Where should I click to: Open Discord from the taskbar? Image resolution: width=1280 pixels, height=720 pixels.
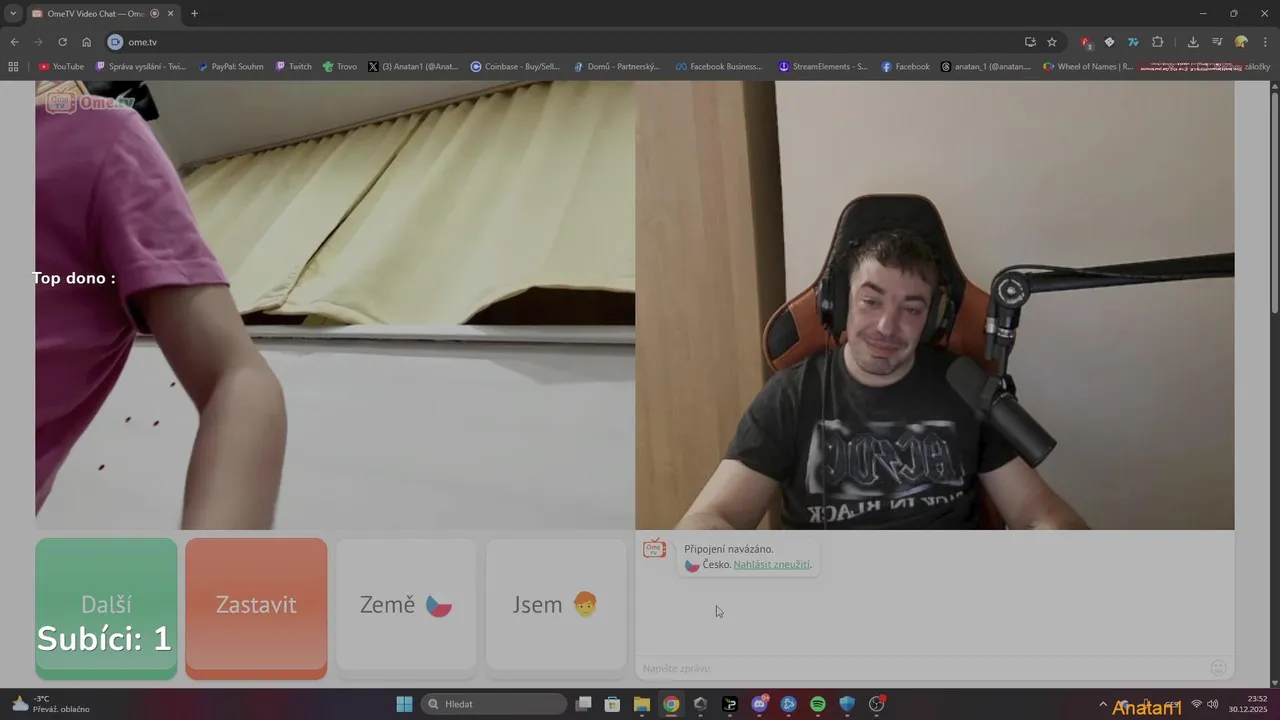pyautogui.click(x=759, y=704)
